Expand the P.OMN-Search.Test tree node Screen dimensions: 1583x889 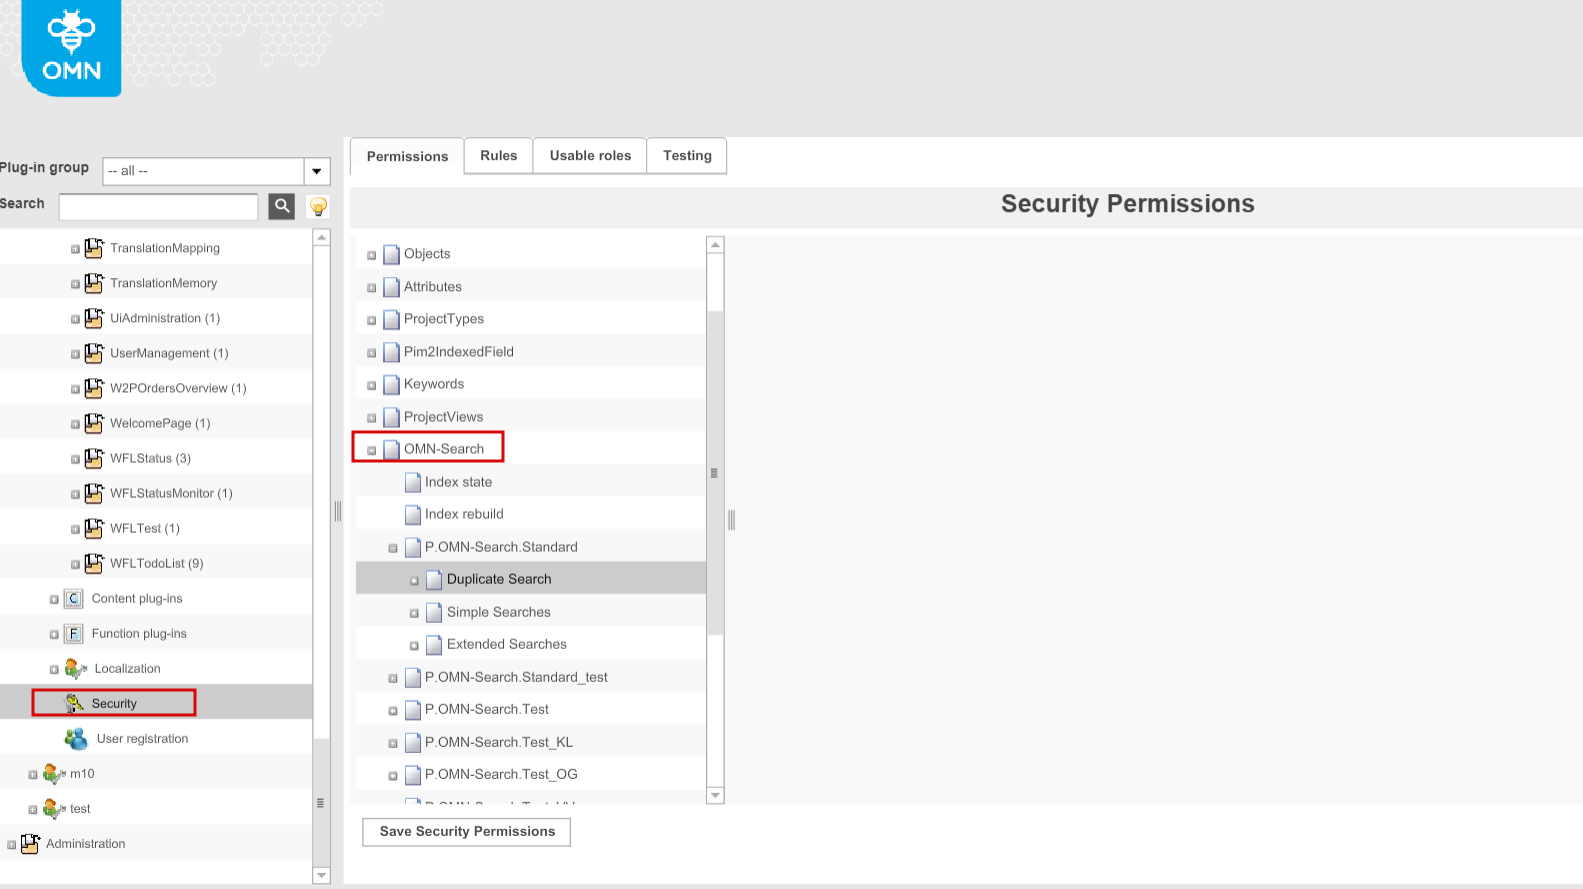[392, 710]
